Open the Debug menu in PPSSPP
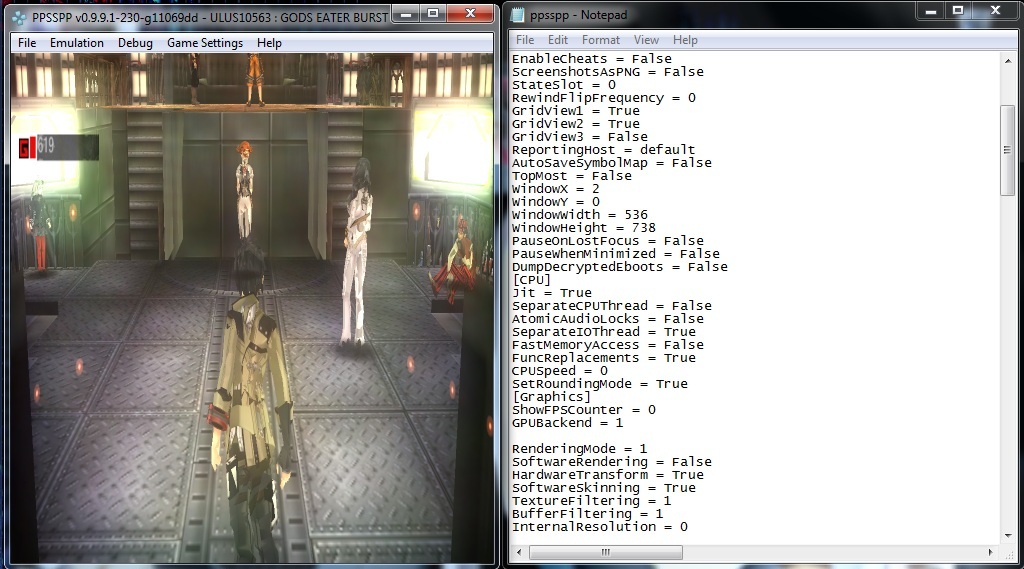 [x=135, y=43]
